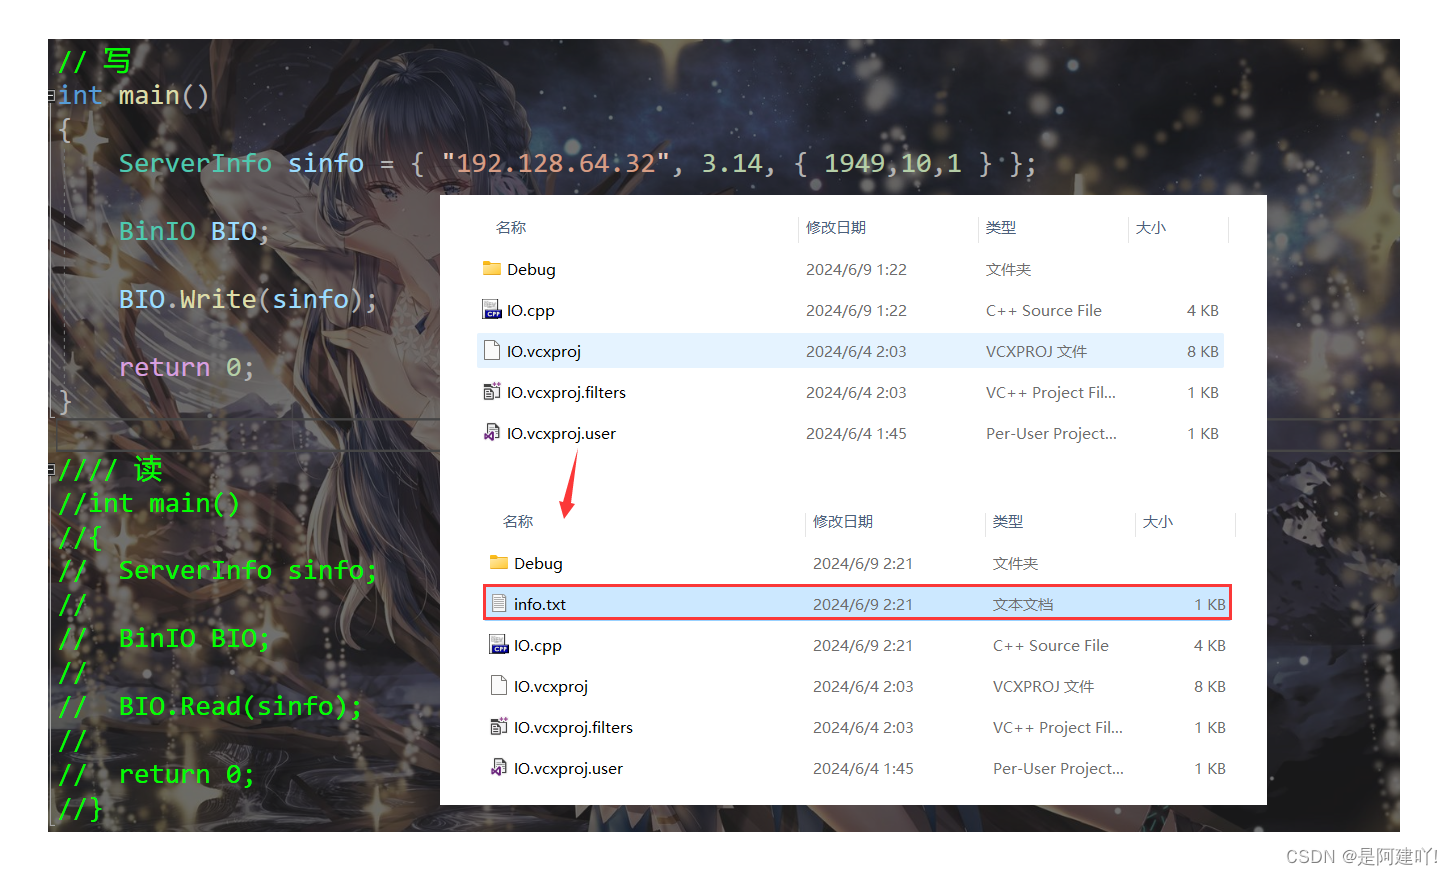Select IO.vcxproj.filters name in upper list
1452x875 pixels.
click(x=566, y=393)
